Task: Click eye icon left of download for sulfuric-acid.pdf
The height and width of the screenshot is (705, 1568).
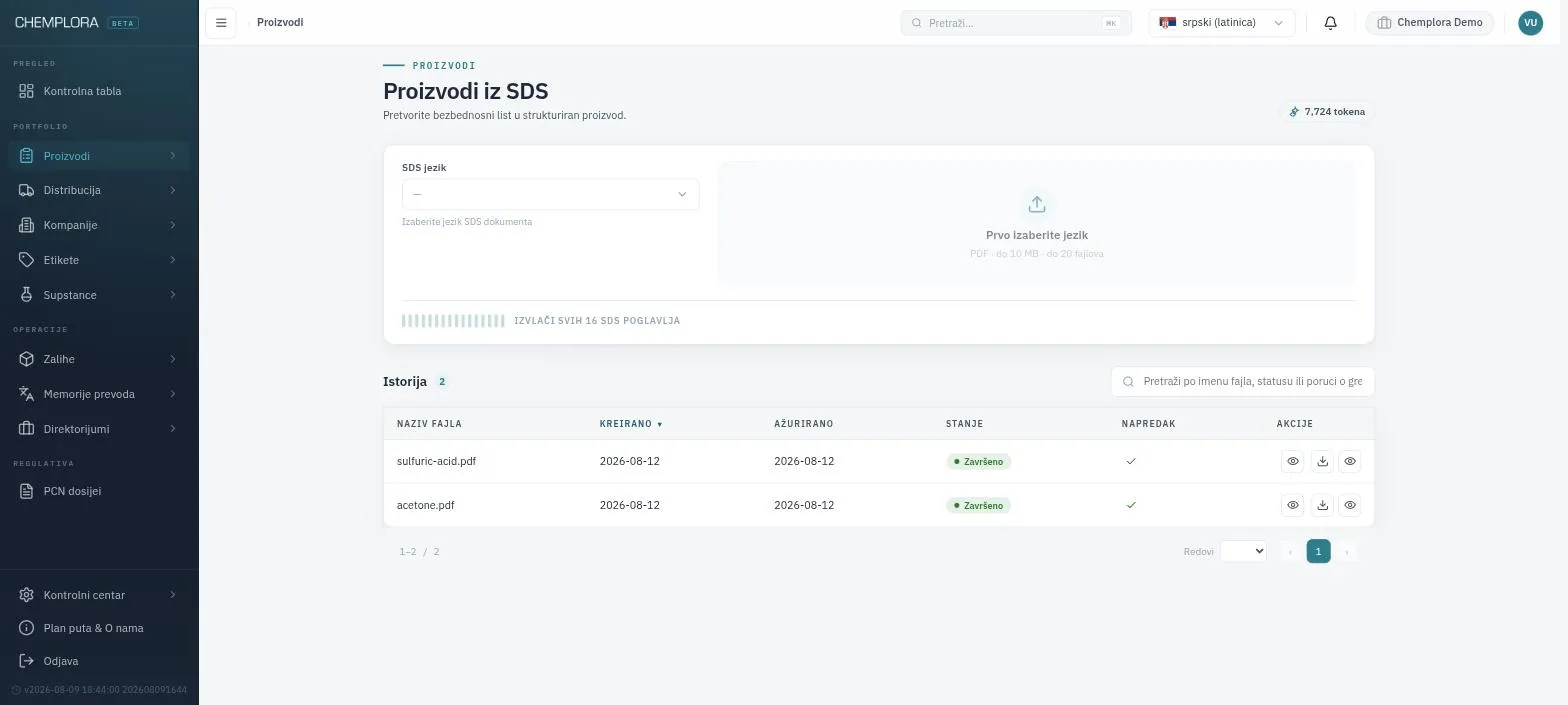Action: tap(1293, 462)
